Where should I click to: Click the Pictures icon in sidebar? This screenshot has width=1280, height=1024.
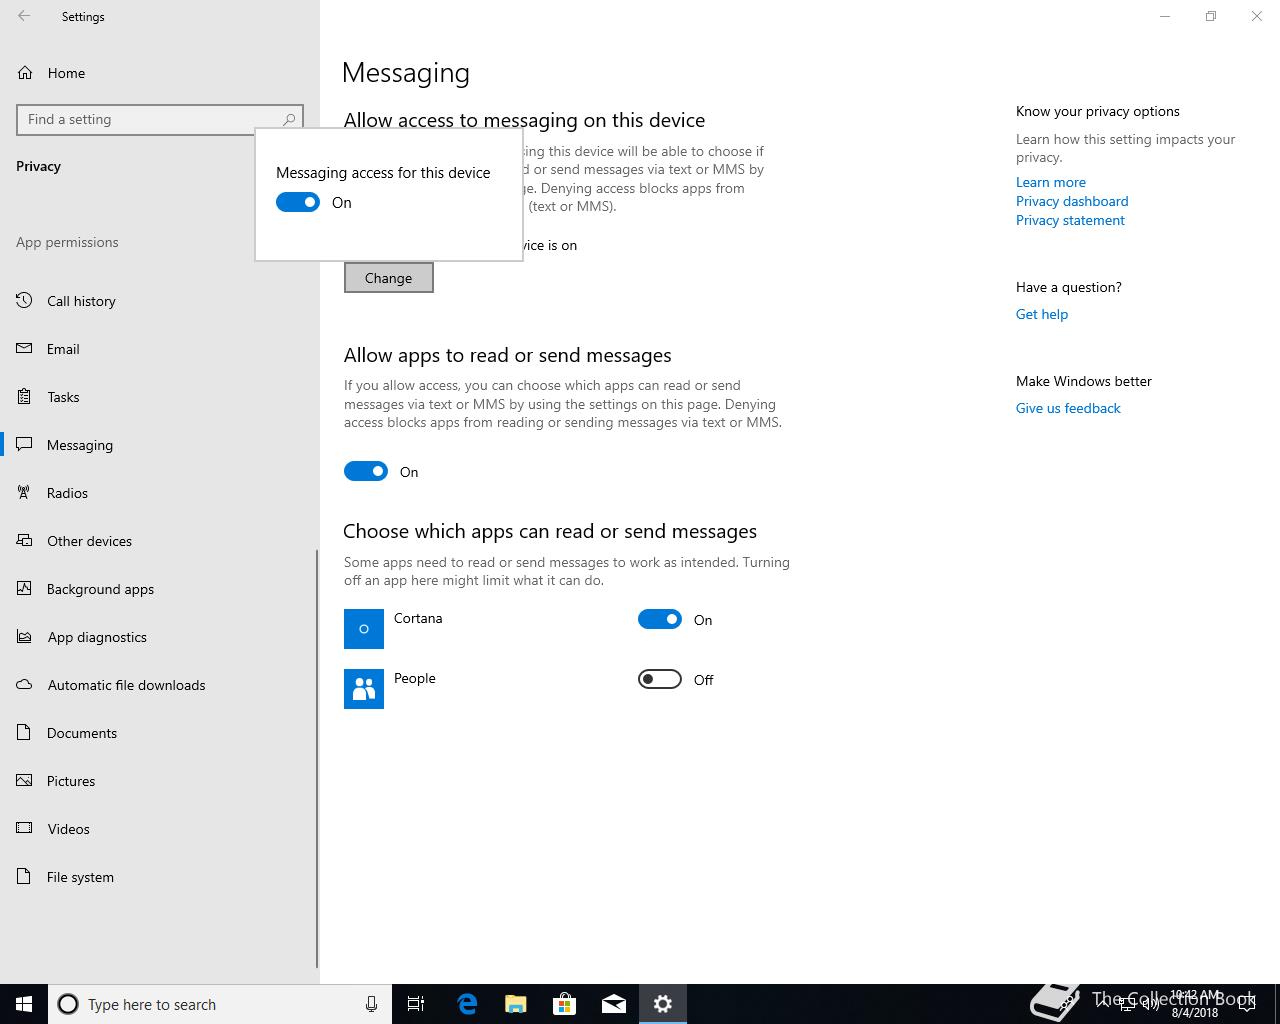pos(25,781)
